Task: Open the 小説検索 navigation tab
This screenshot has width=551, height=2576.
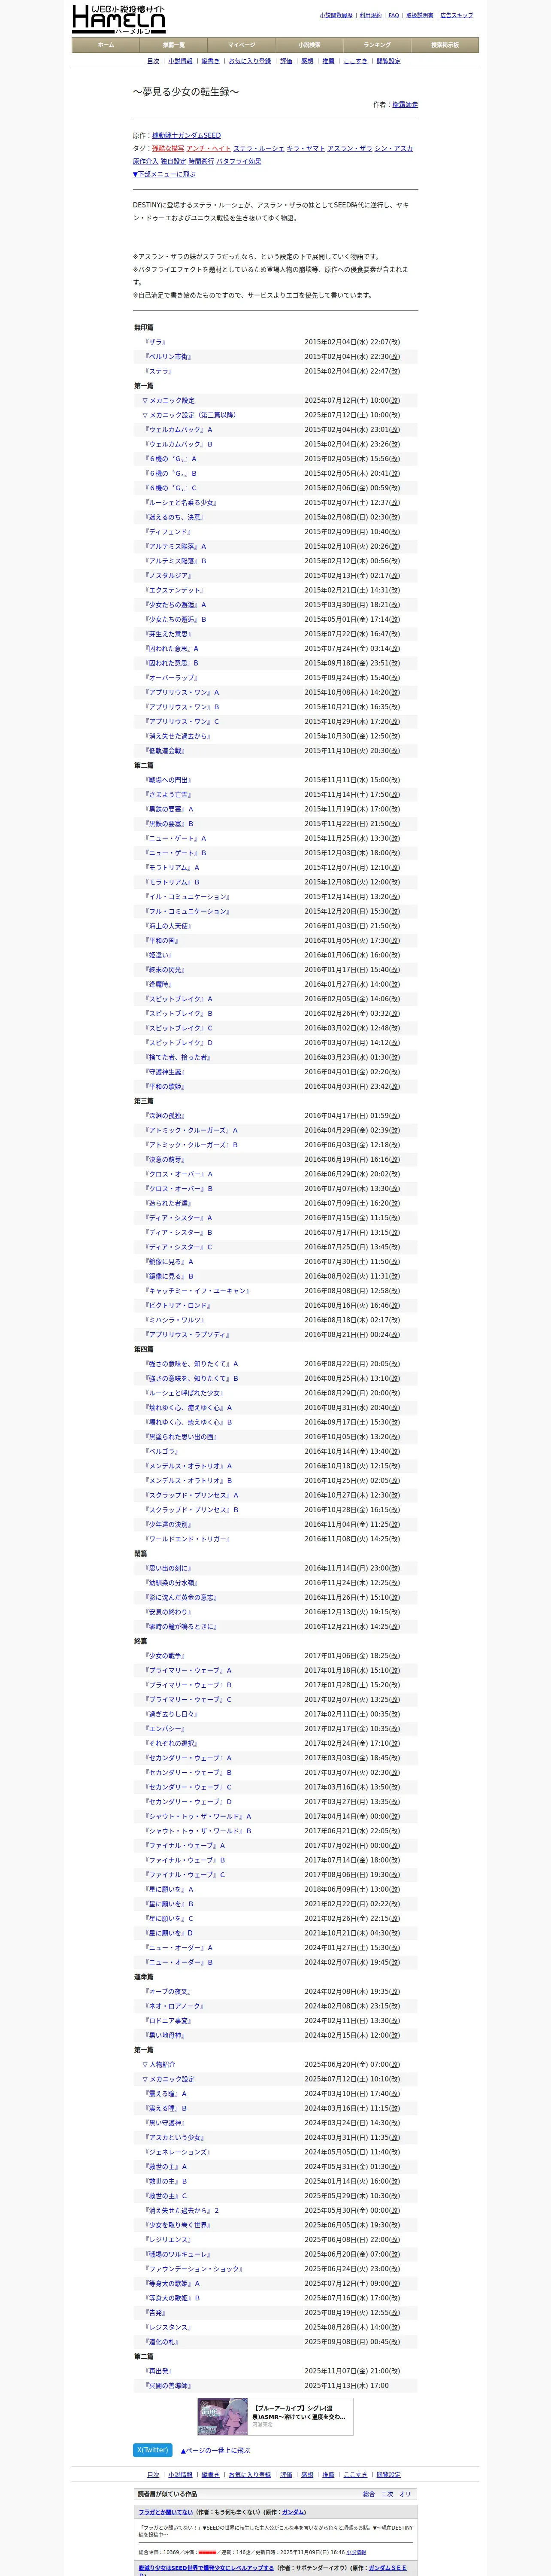Action: (x=309, y=45)
